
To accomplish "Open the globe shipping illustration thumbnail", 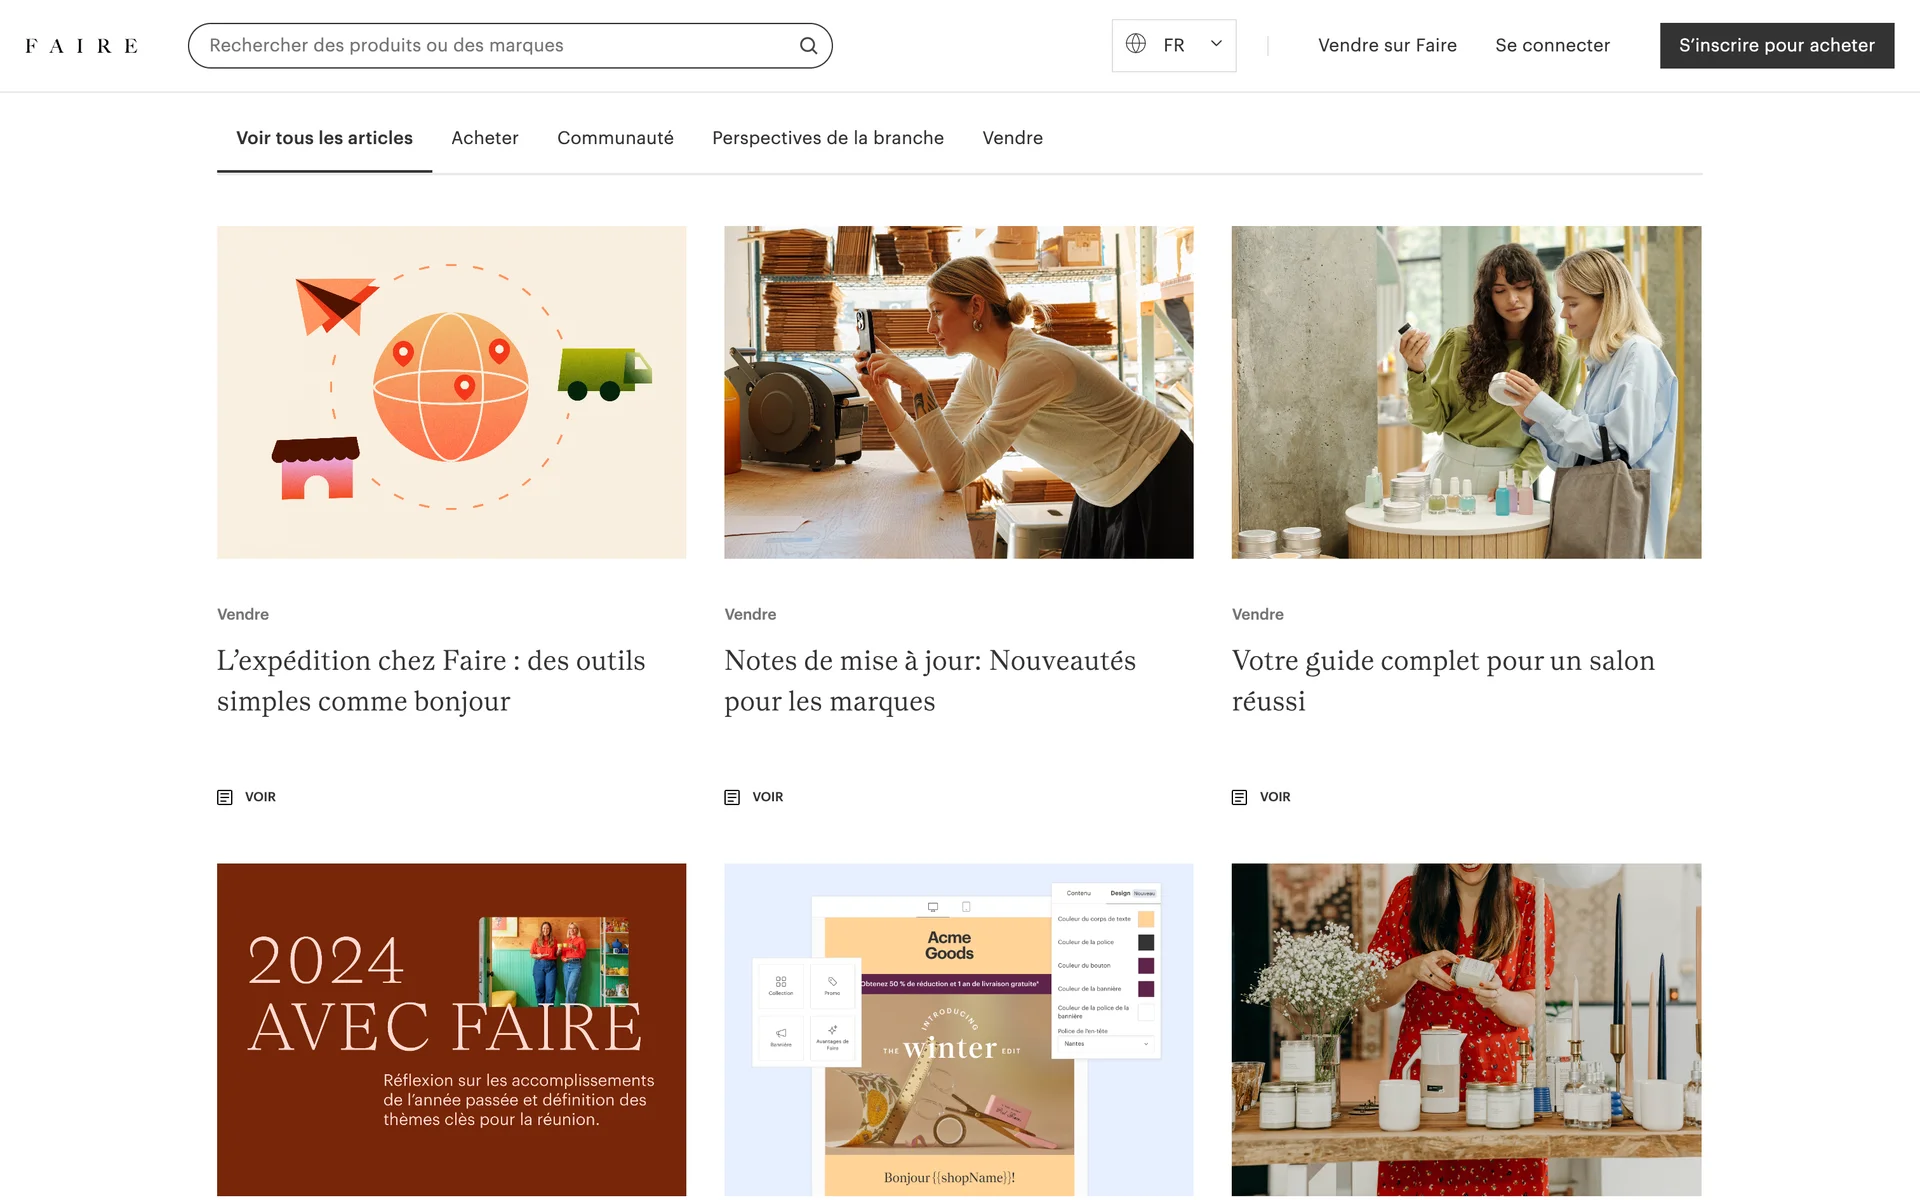I will click(451, 392).
